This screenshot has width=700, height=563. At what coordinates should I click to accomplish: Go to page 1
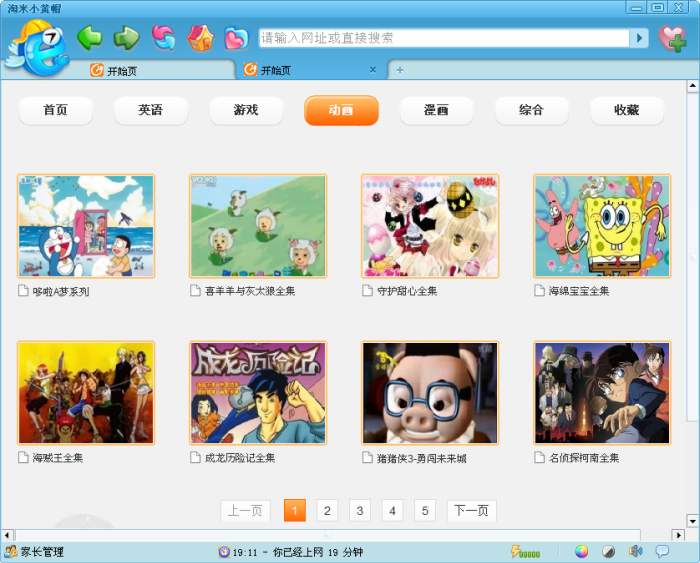(295, 510)
